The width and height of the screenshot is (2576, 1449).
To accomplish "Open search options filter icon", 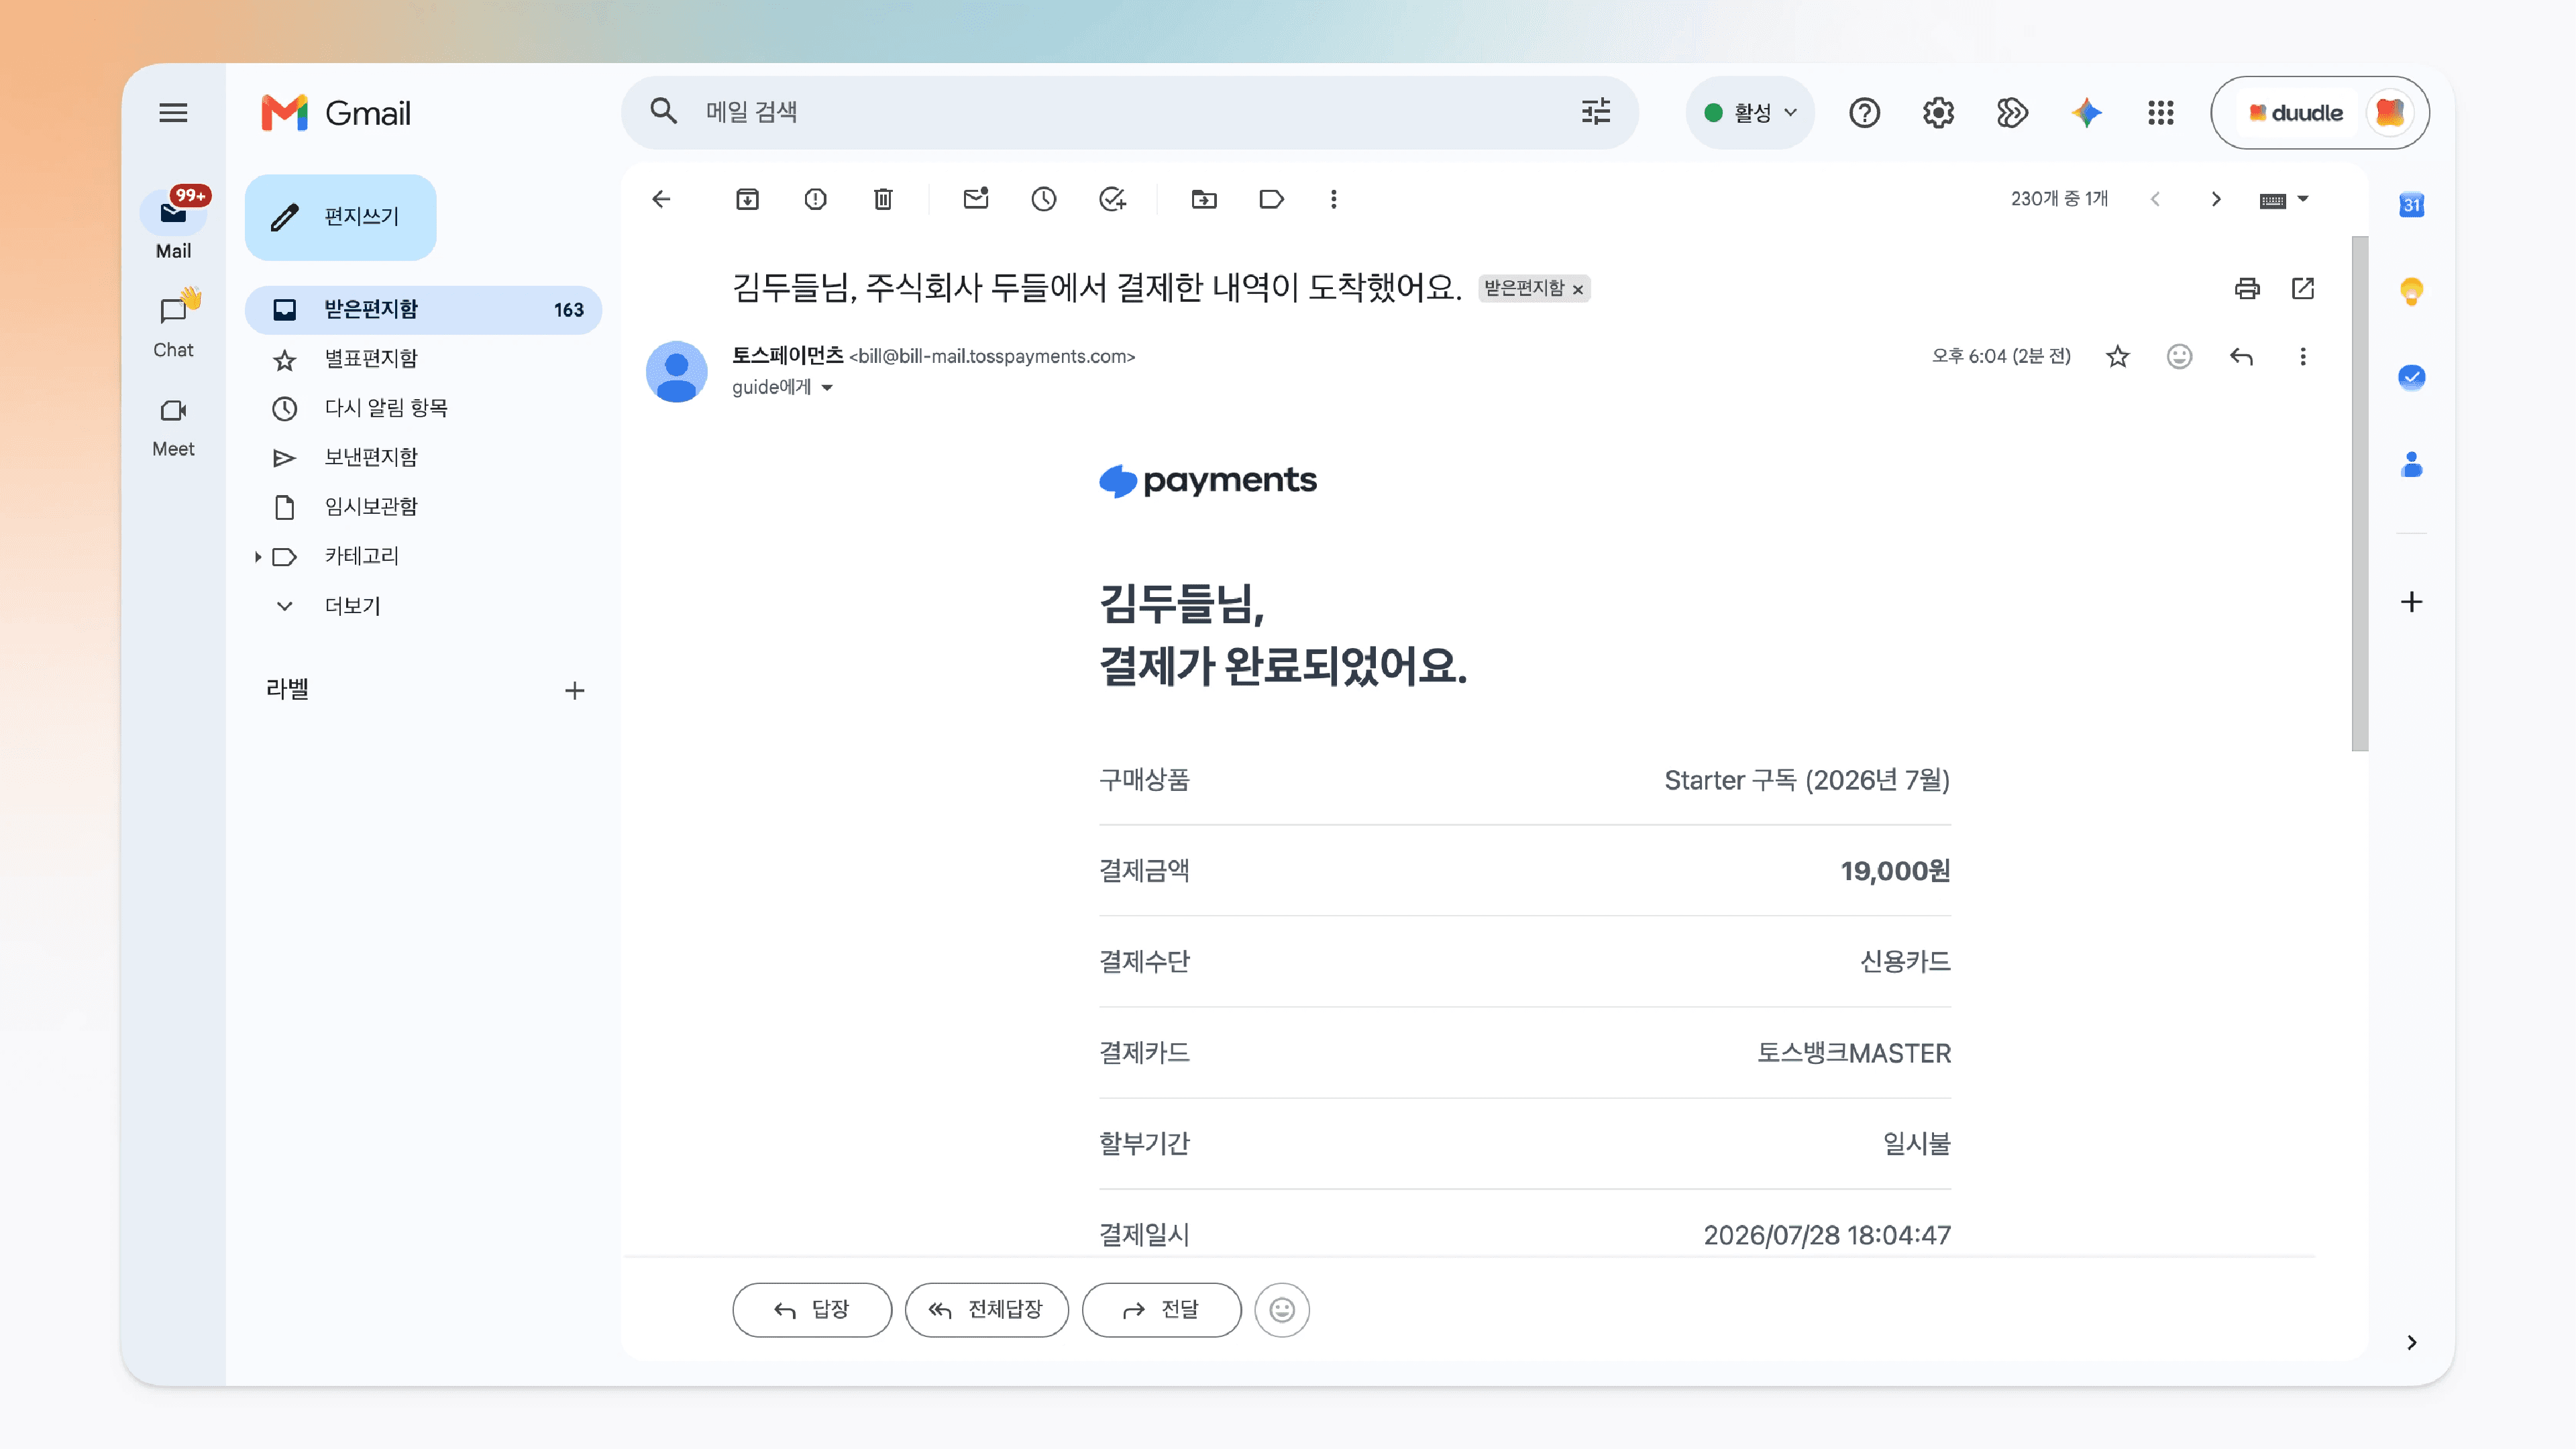I will (x=1596, y=112).
